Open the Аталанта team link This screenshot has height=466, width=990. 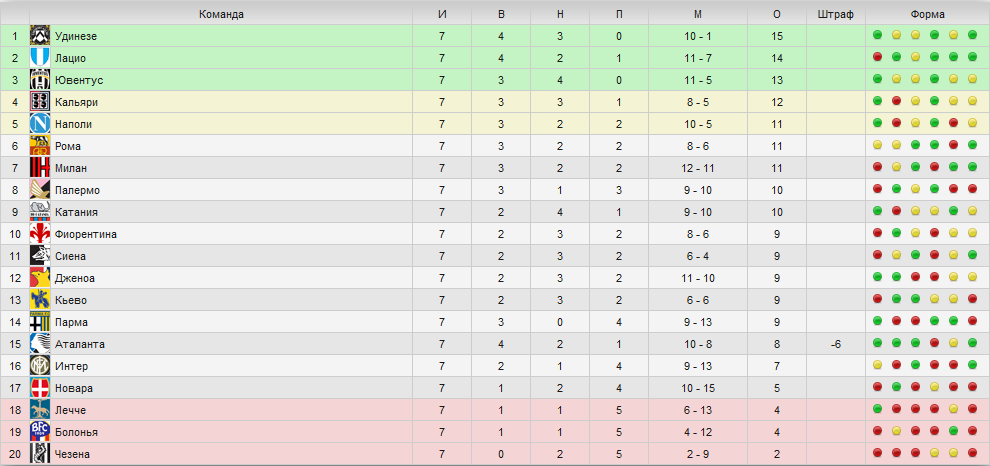click(x=80, y=344)
